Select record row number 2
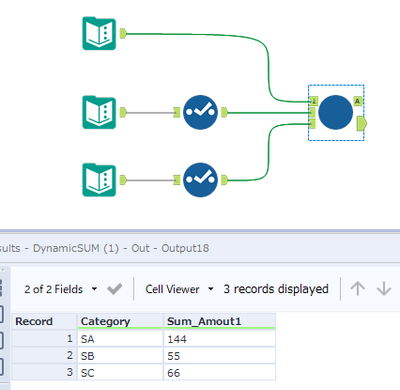Image resolution: width=400 pixels, height=390 pixels. [x=44, y=356]
